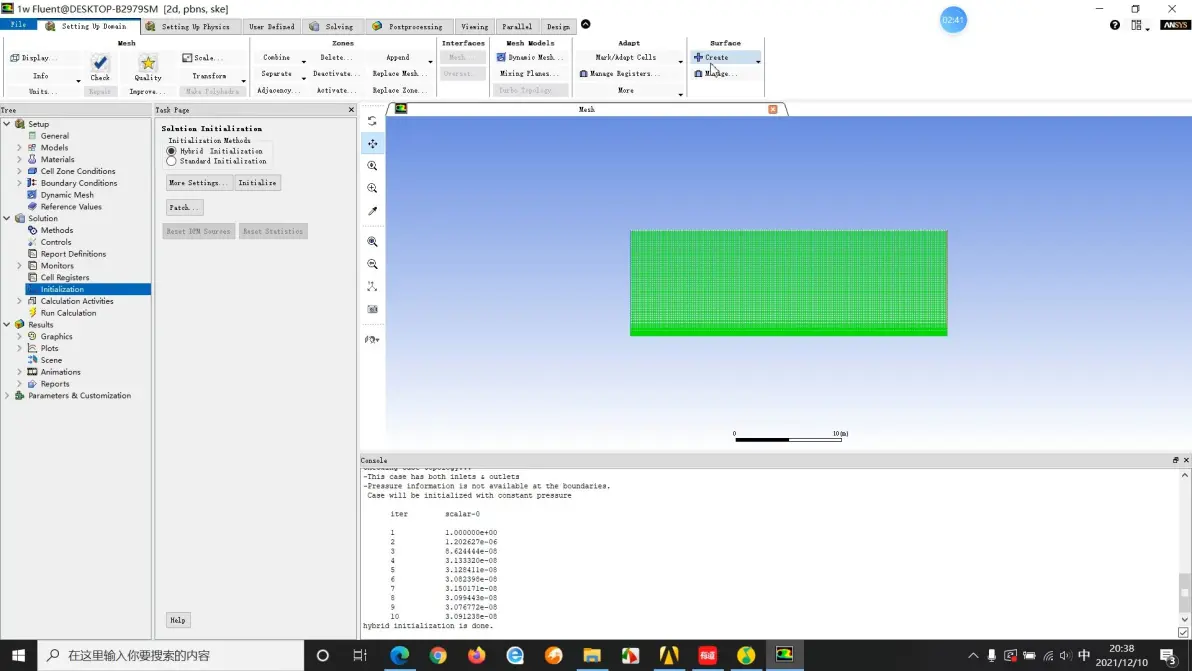This screenshot has width=1192, height=671.
Task: Click the console vertical scrollbar
Action: pyautogui.click(x=1184, y=547)
